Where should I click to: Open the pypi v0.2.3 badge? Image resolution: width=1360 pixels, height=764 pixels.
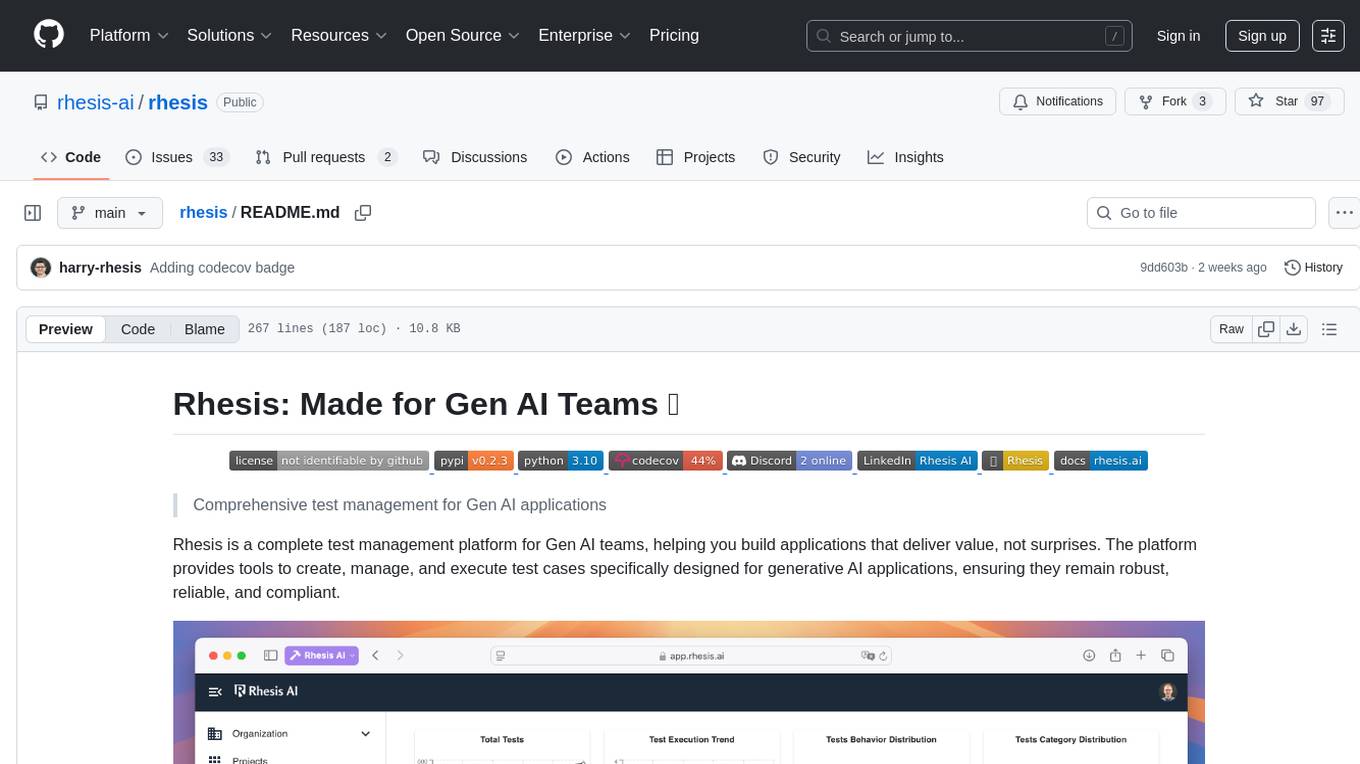tap(473, 461)
